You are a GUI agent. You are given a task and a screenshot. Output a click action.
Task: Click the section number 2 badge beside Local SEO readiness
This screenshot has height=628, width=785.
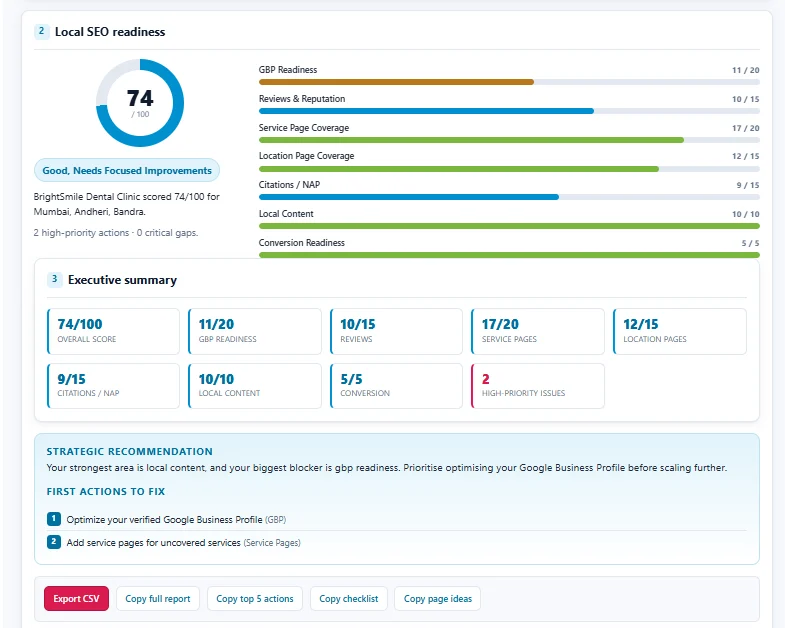[42, 32]
